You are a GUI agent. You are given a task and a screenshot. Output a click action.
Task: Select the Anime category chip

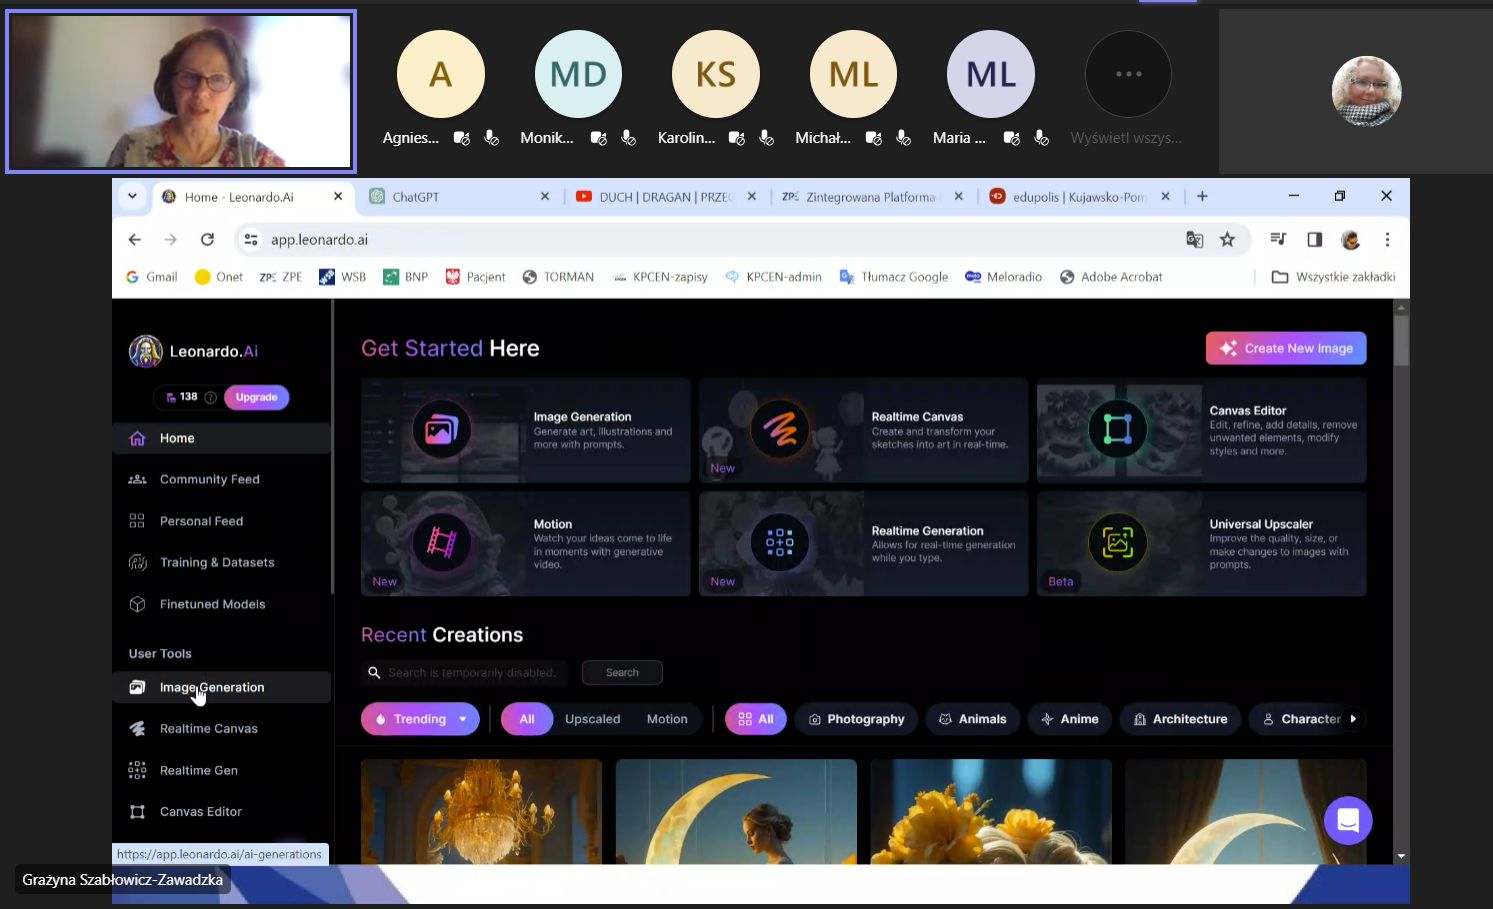pos(1070,719)
